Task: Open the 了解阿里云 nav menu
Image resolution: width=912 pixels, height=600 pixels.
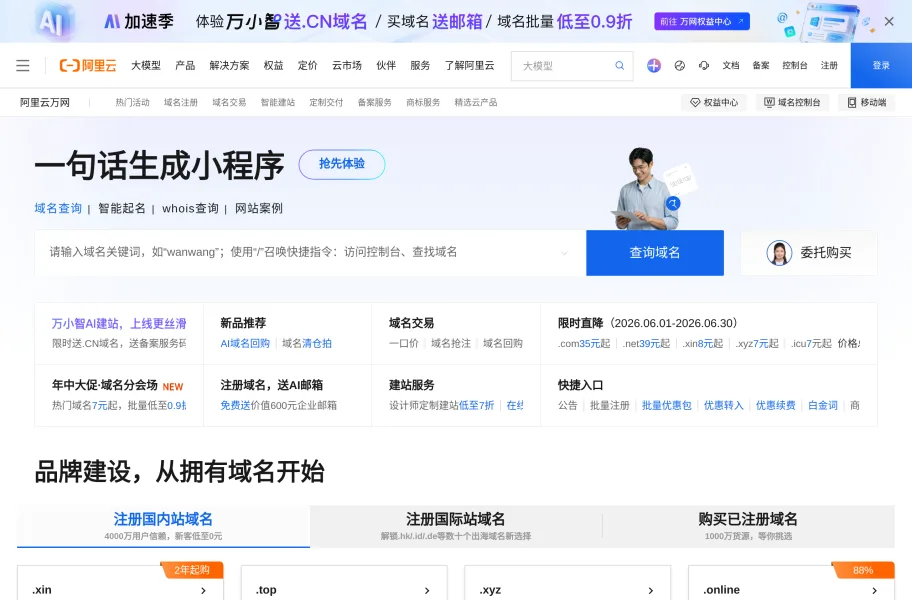Action: point(469,66)
